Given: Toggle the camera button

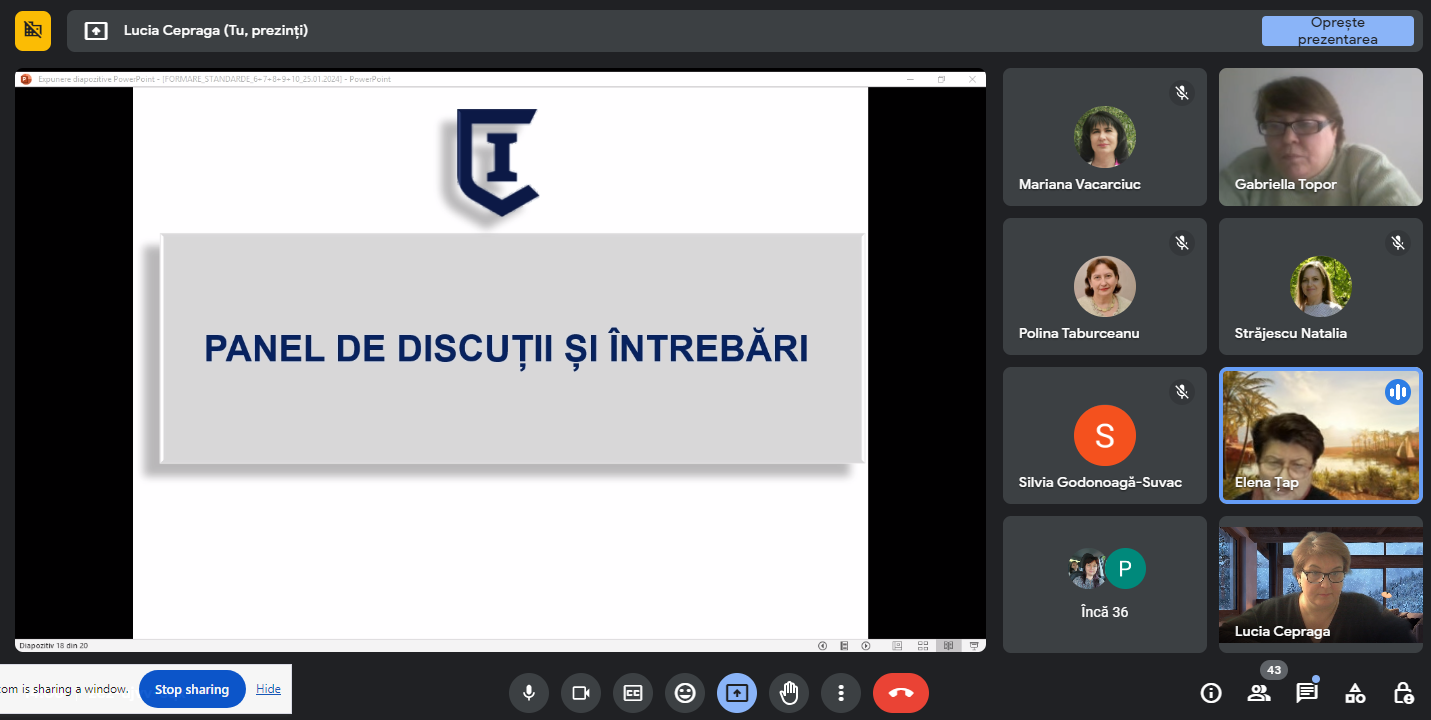Looking at the screenshot, I should point(581,693).
